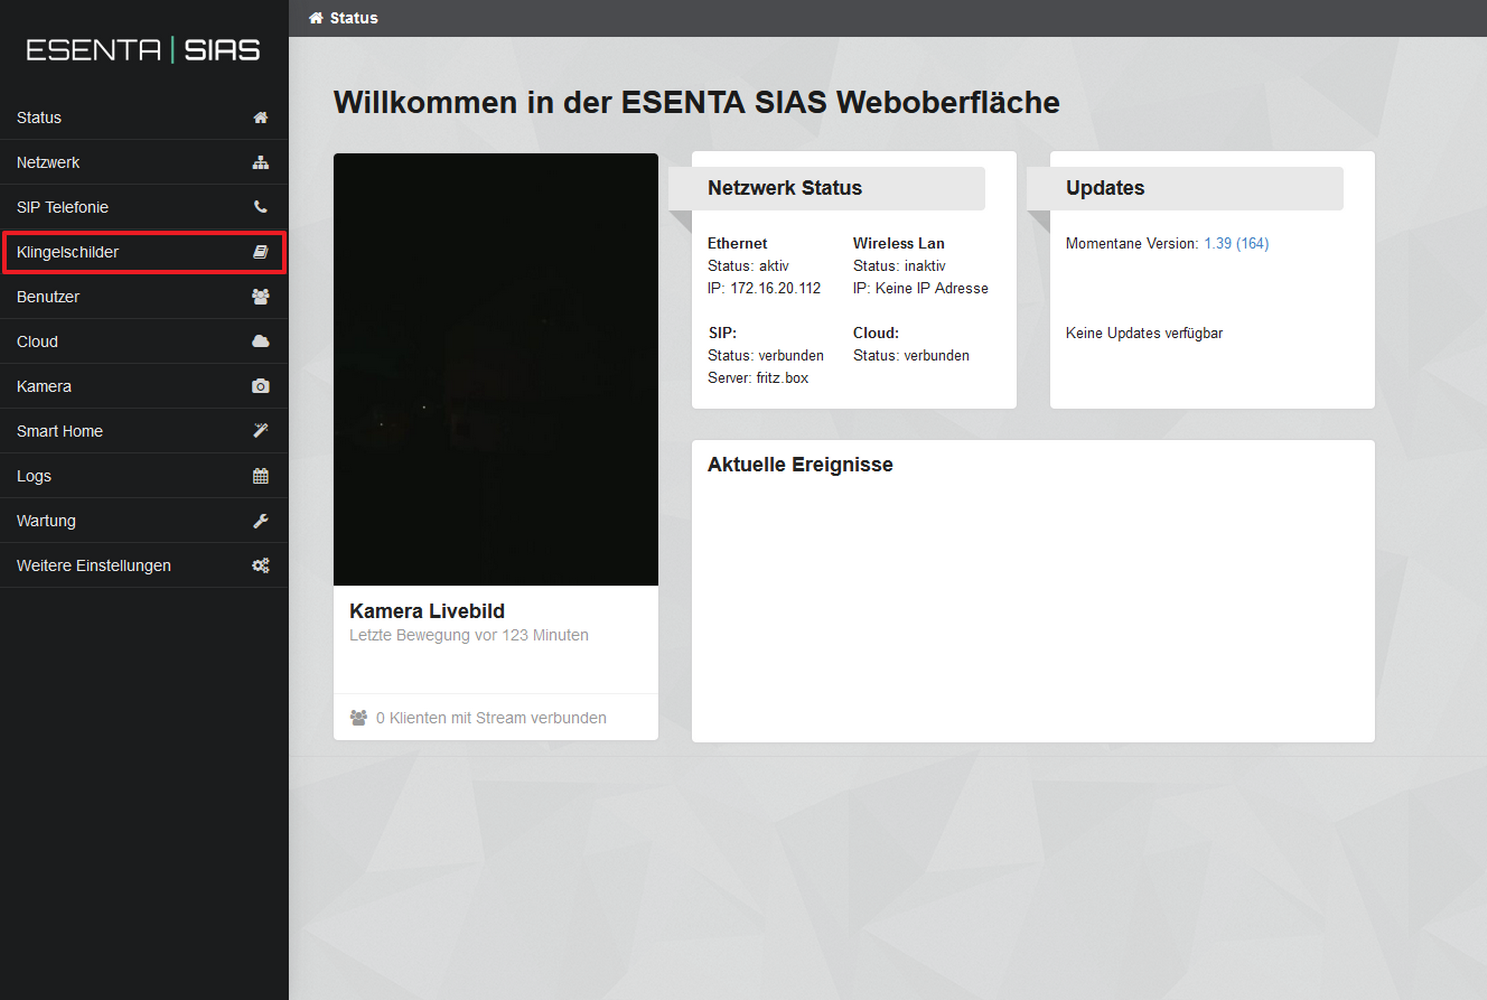The height and width of the screenshot is (1000, 1487).
Task: Click the 'Aktuelle Ereignisse' heading
Action: pos(800,465)
